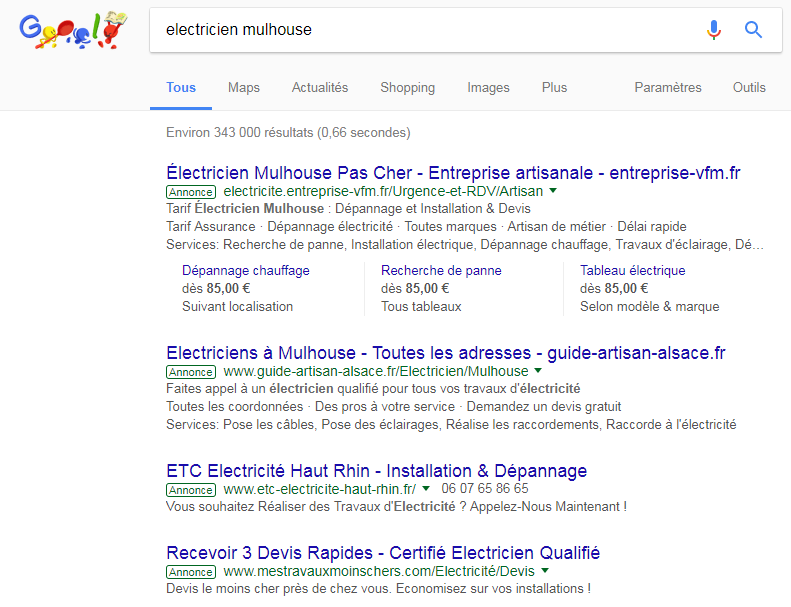This screenshot has width=791, height=607.
Task: Click the Outils button
Action: (x=749, y=87)
